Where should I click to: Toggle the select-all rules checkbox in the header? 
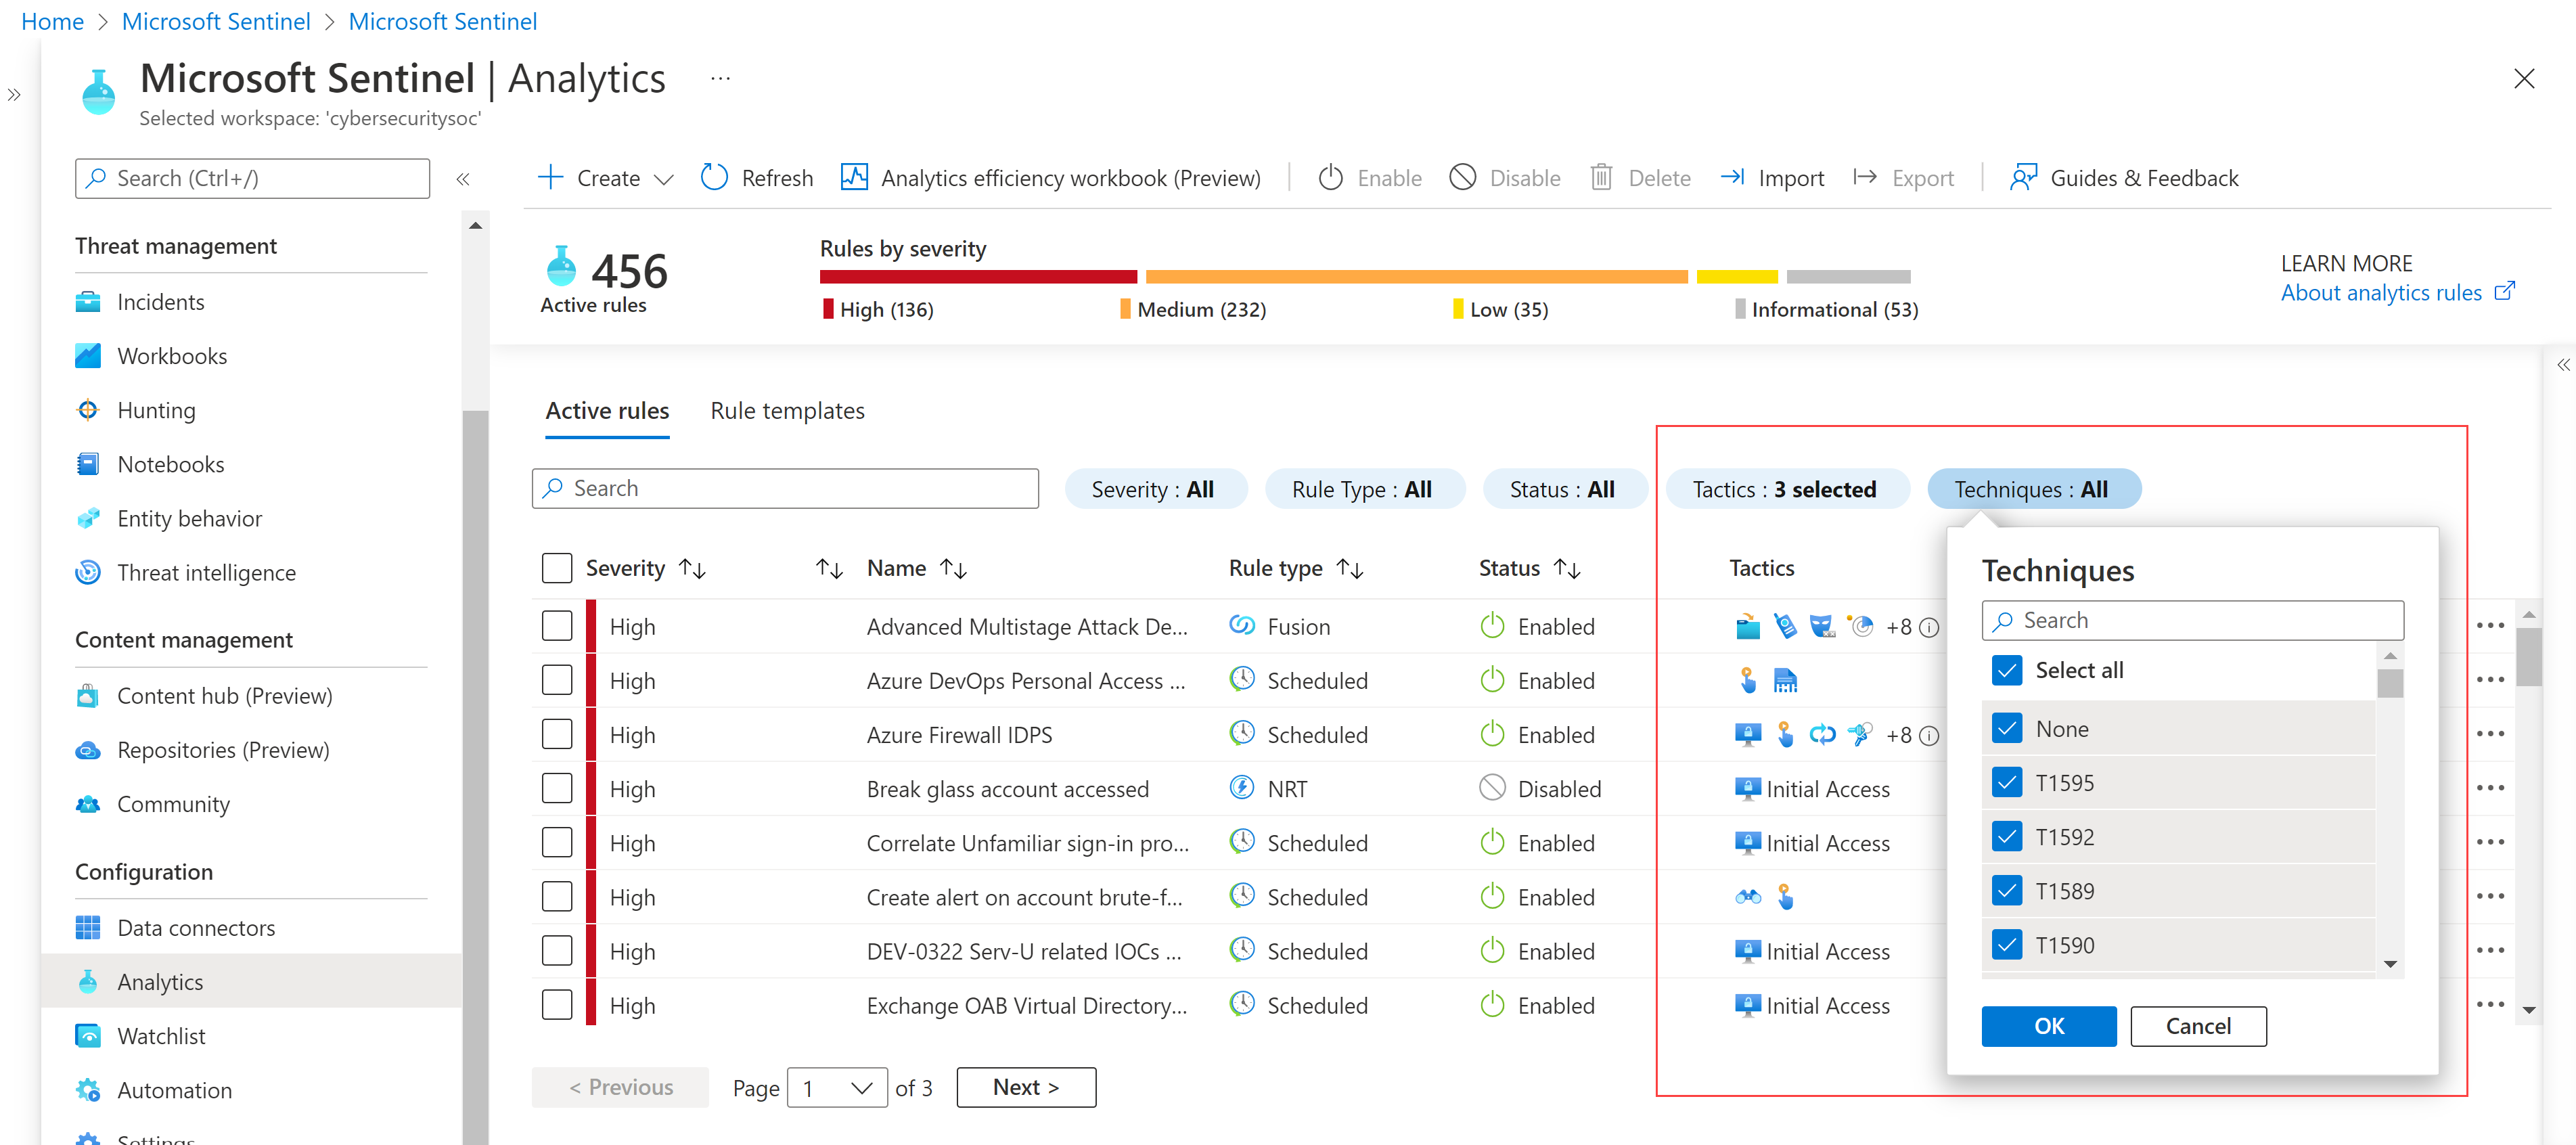(x=557, y=568)
